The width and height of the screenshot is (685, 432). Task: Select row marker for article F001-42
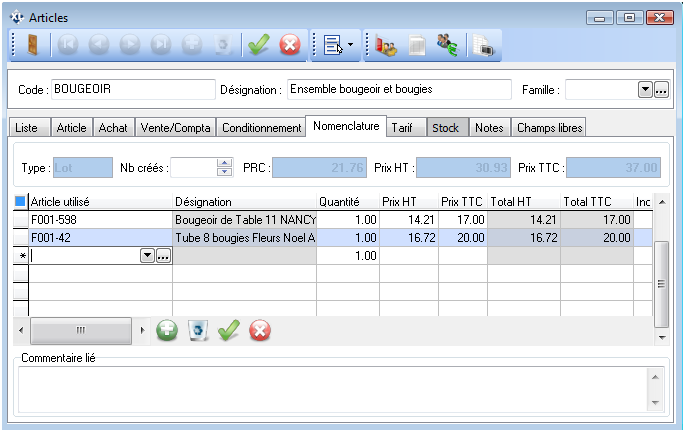coord(20,237)
